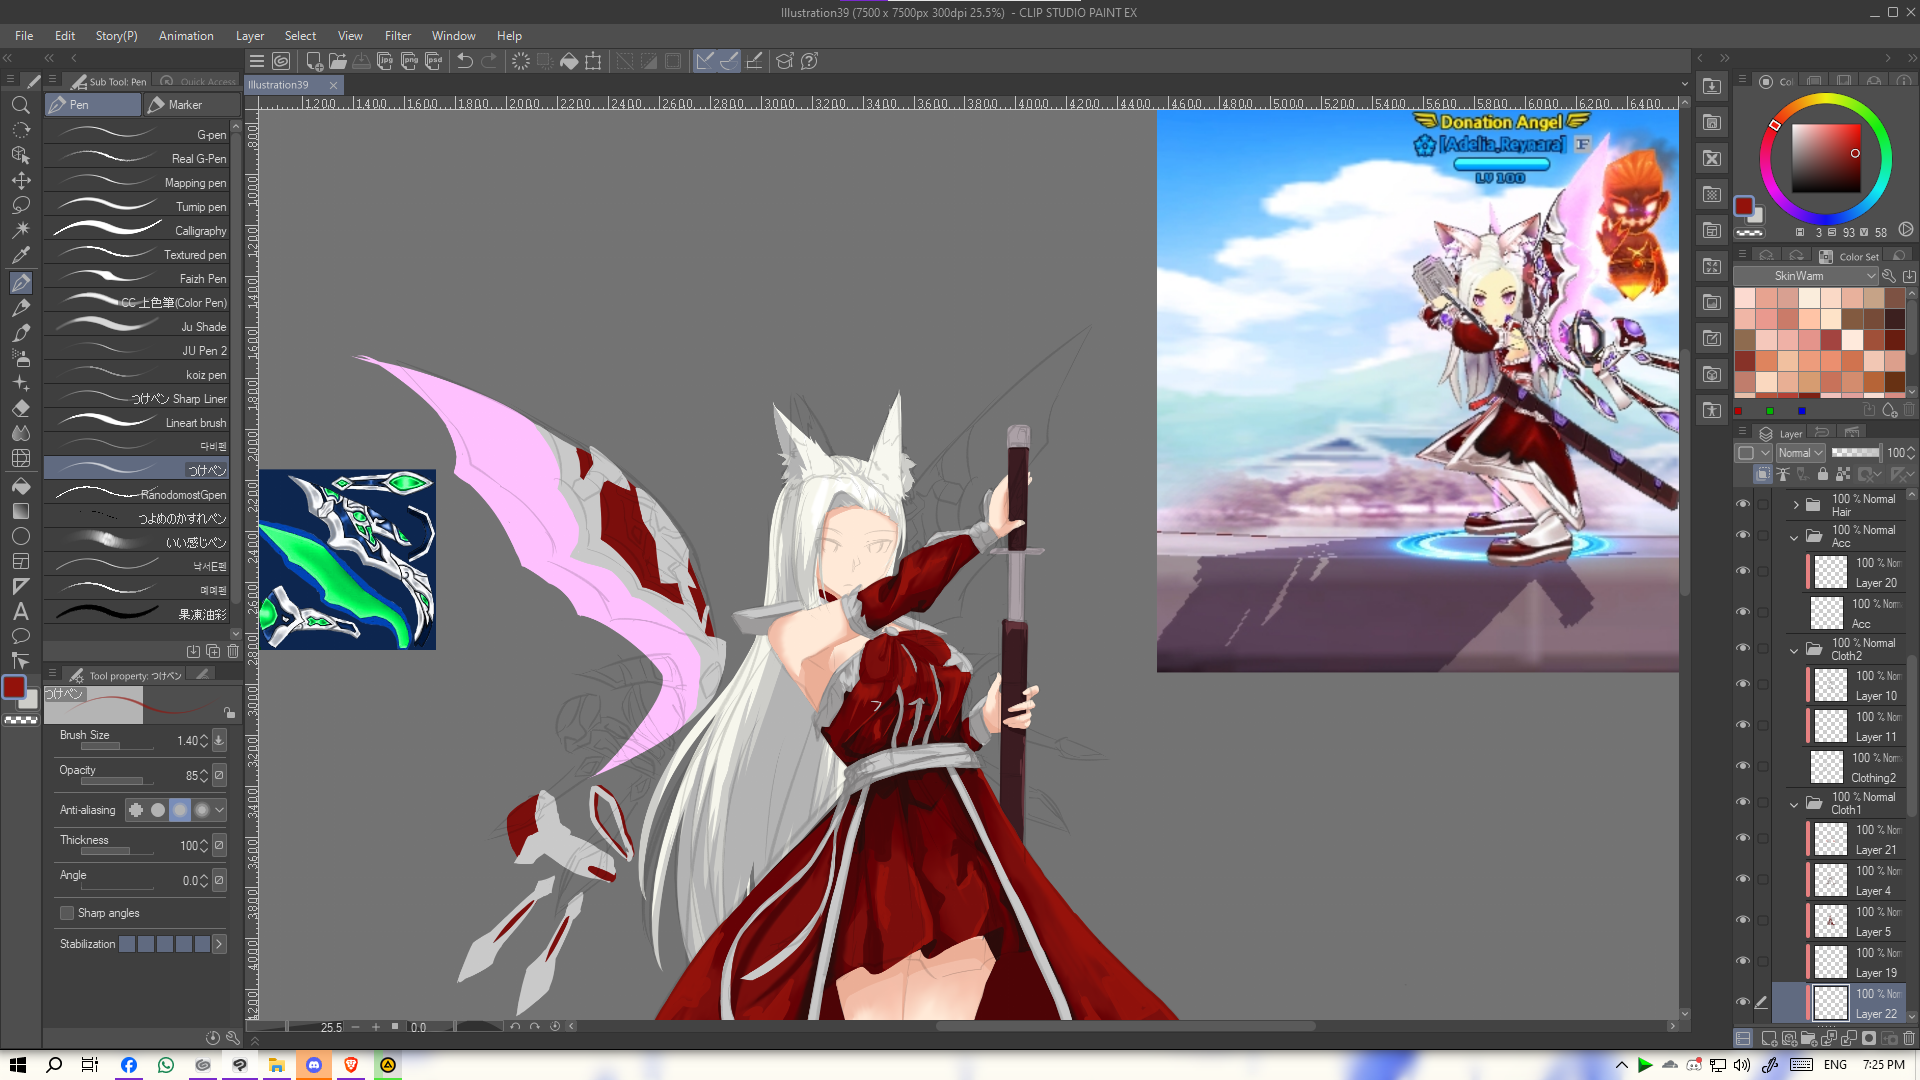Open the Animation menu
Screen dimensions: 1920x1080
click(186, 36)
